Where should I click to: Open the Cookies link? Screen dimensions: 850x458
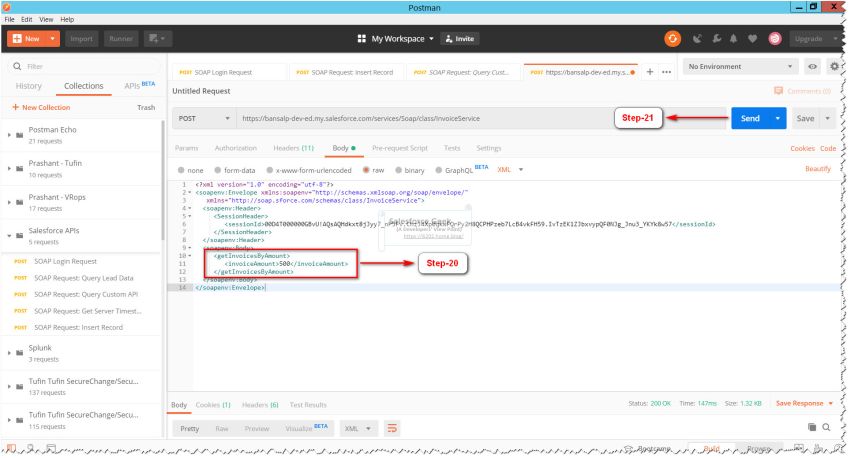click(802, 148)
